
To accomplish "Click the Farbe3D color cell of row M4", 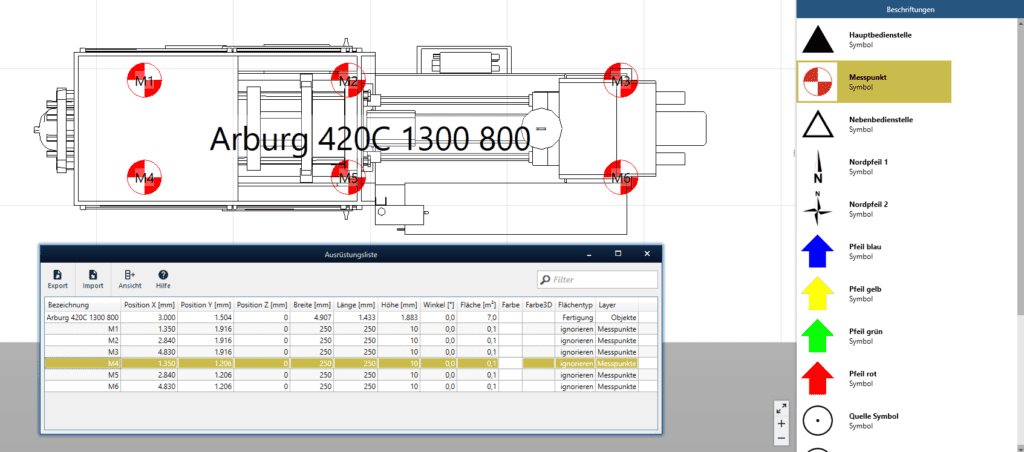I will [539, 364].
